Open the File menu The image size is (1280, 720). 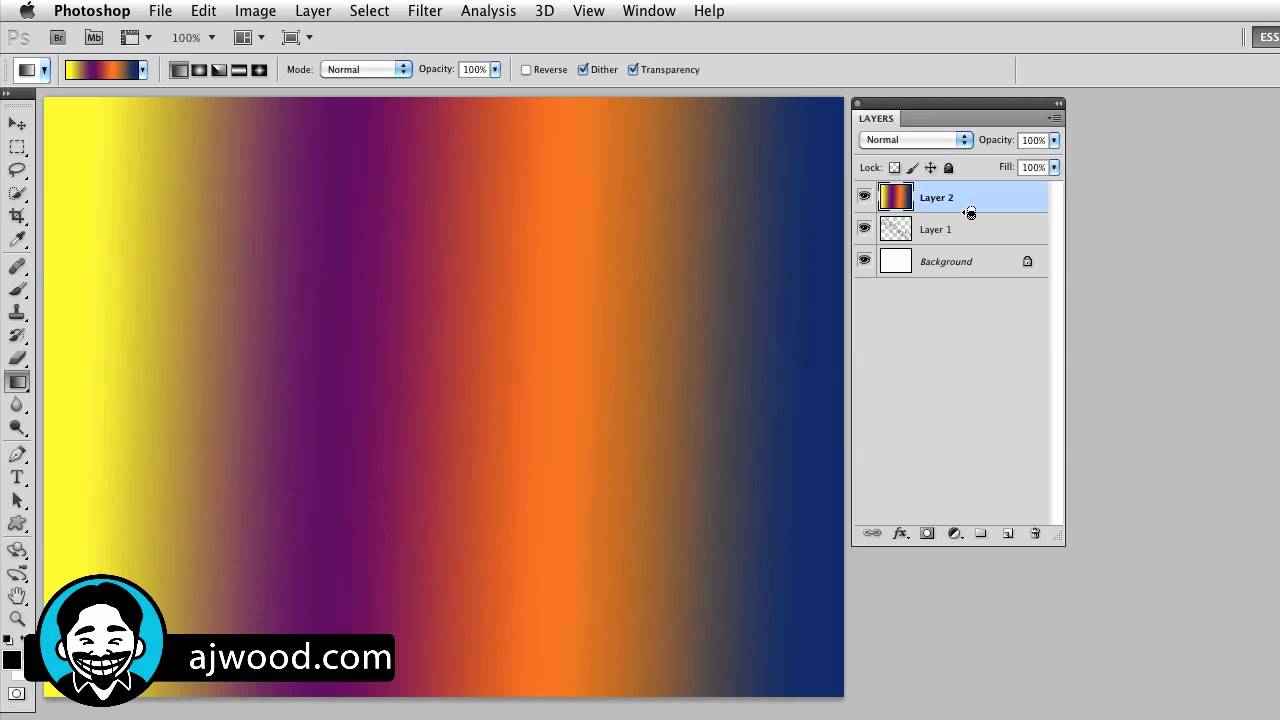(x=160, y=11)
